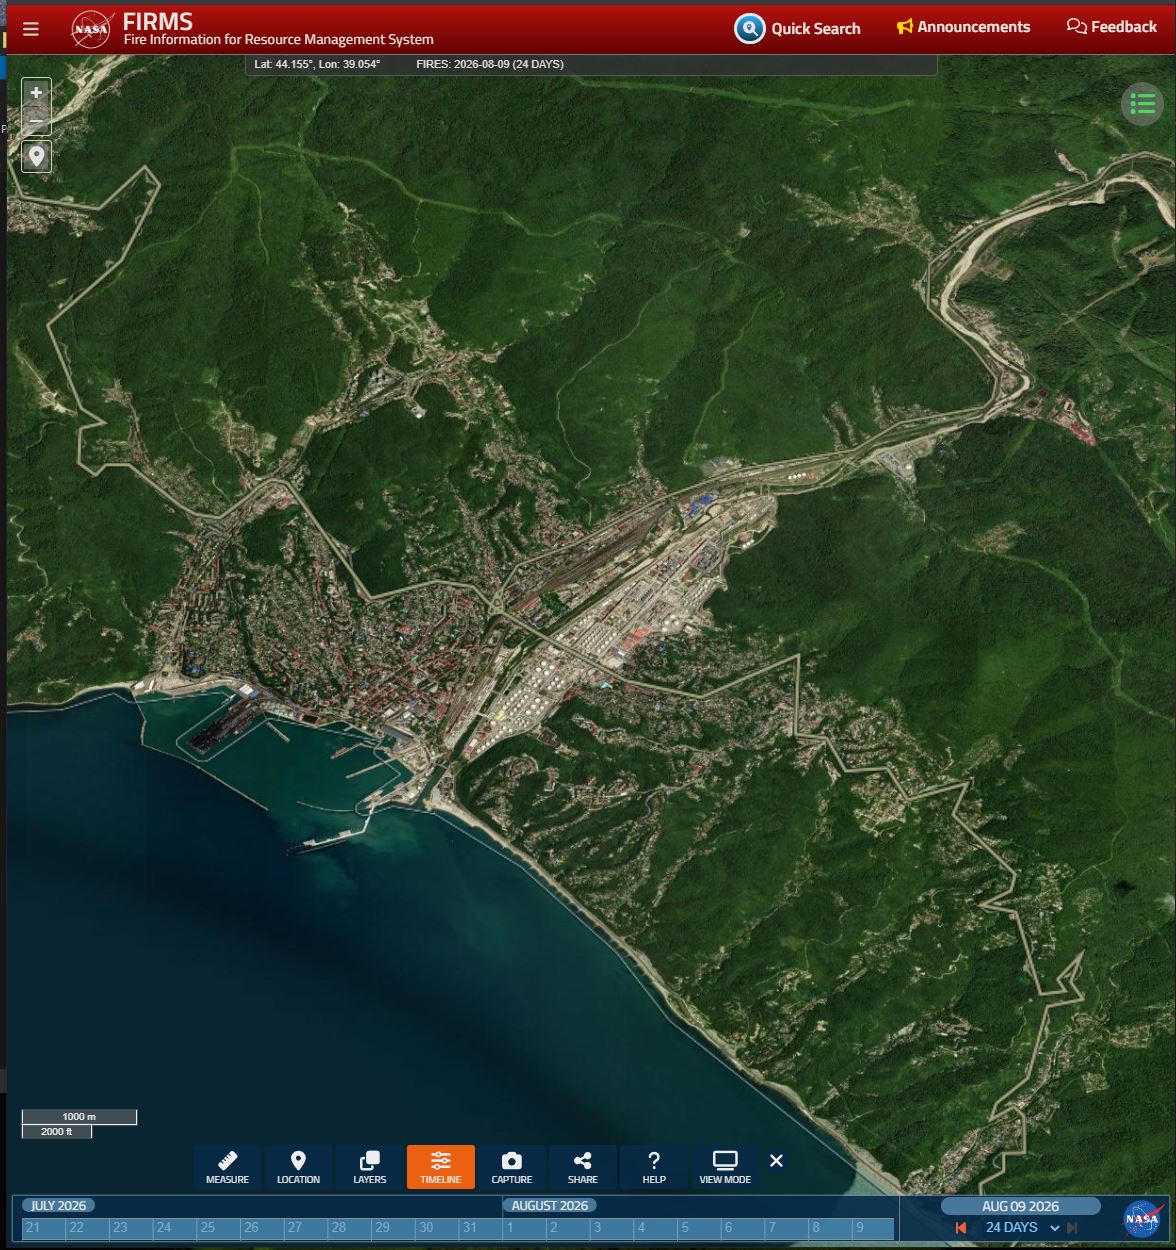
Task: Click the AUGUST 2026 month label
Action: click(550, 1205)
